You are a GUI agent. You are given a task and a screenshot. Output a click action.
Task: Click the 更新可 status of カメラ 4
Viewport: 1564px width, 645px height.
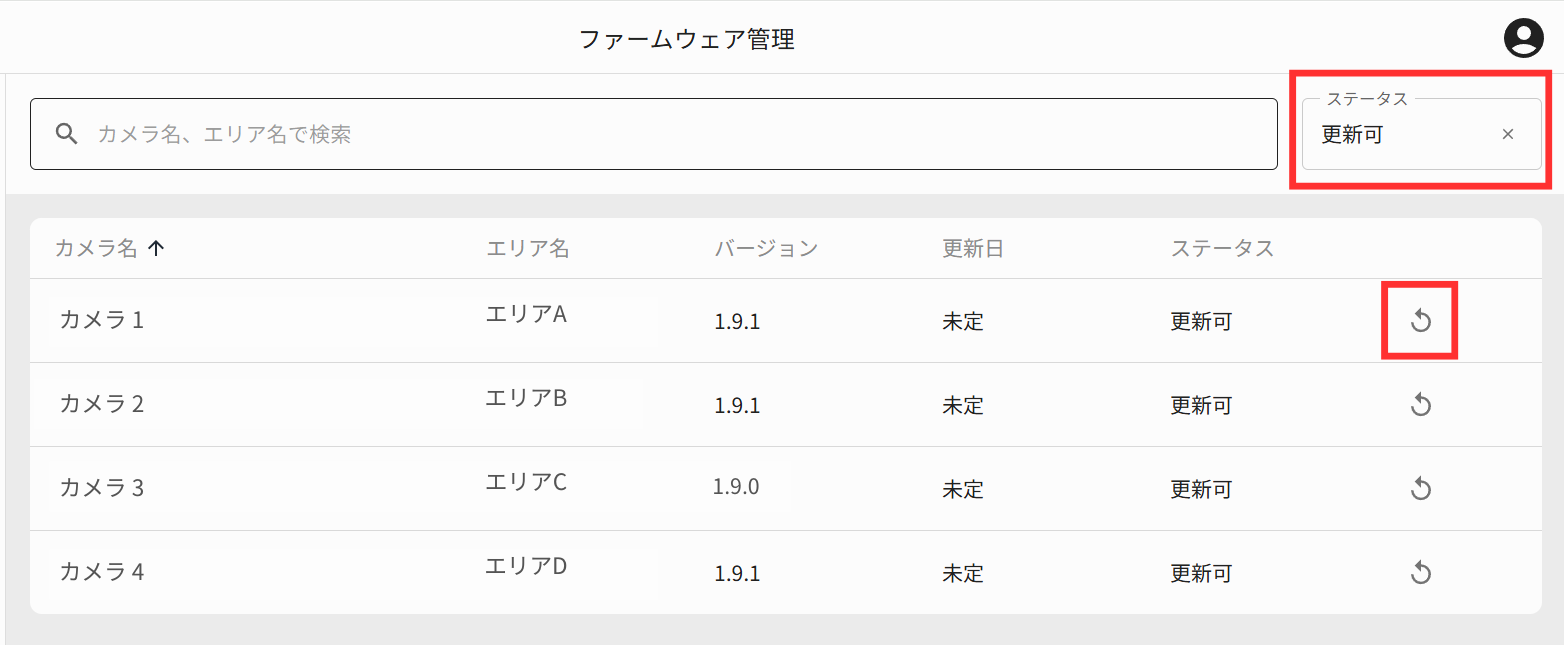[1201, 573]
